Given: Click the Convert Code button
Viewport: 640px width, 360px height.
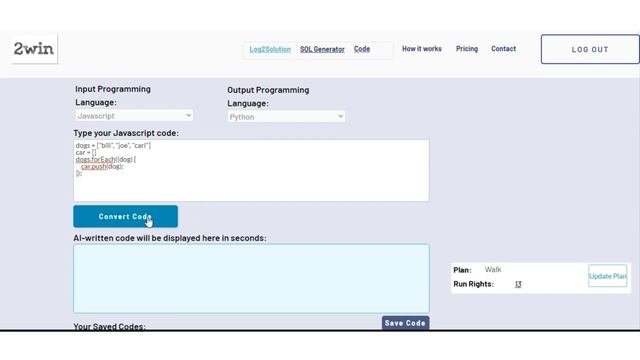Looking at the screenshot, I should click(x=125, y=216).
